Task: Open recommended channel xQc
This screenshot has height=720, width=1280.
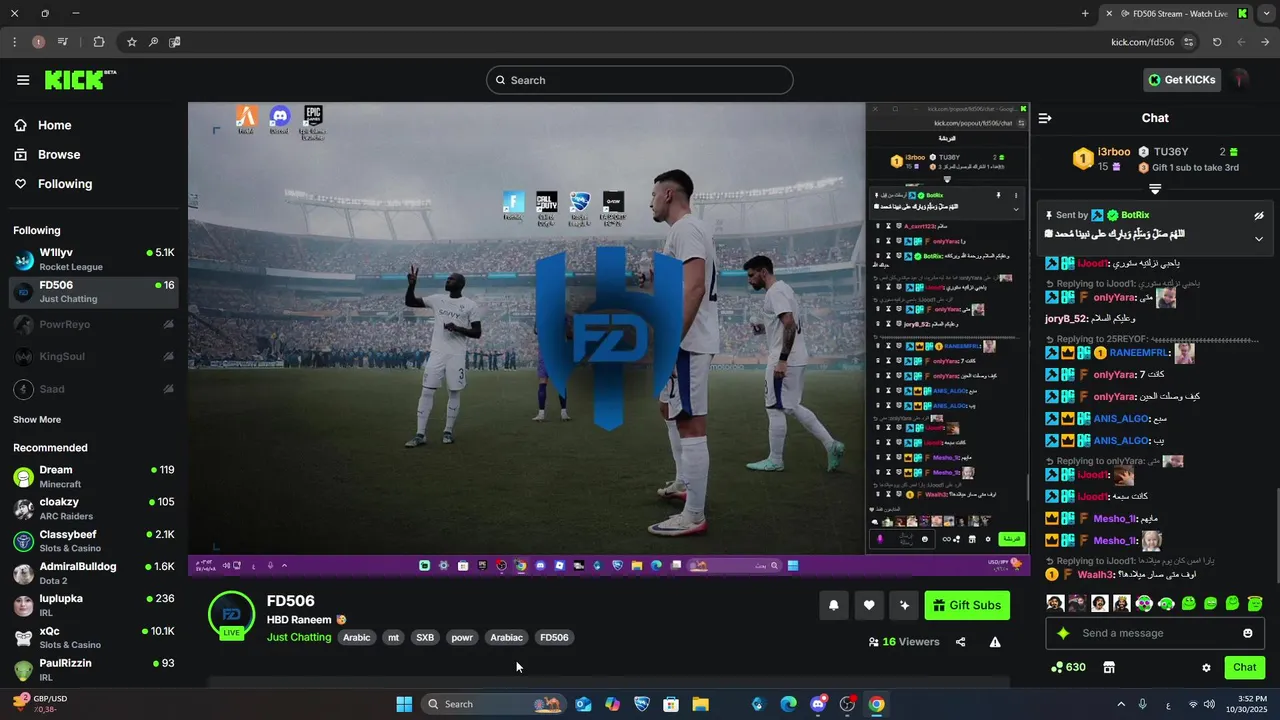Action: 93,638
